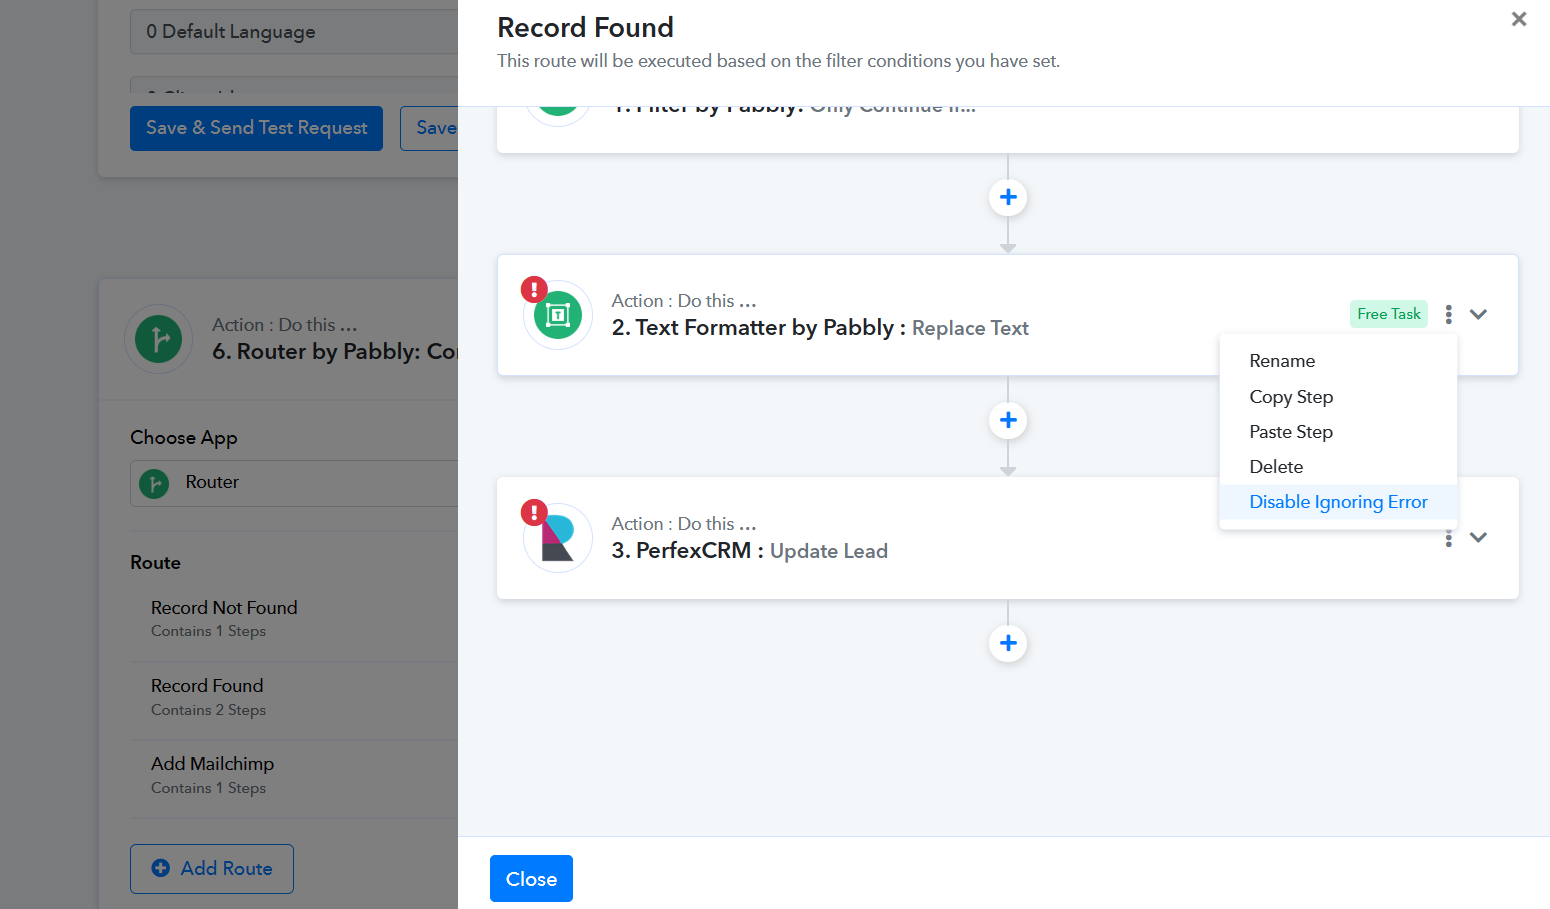The height and width of the screenshot is (909, 1550).
Task: Choose Rename from the step menu
Action: [x=1338, y=361]
